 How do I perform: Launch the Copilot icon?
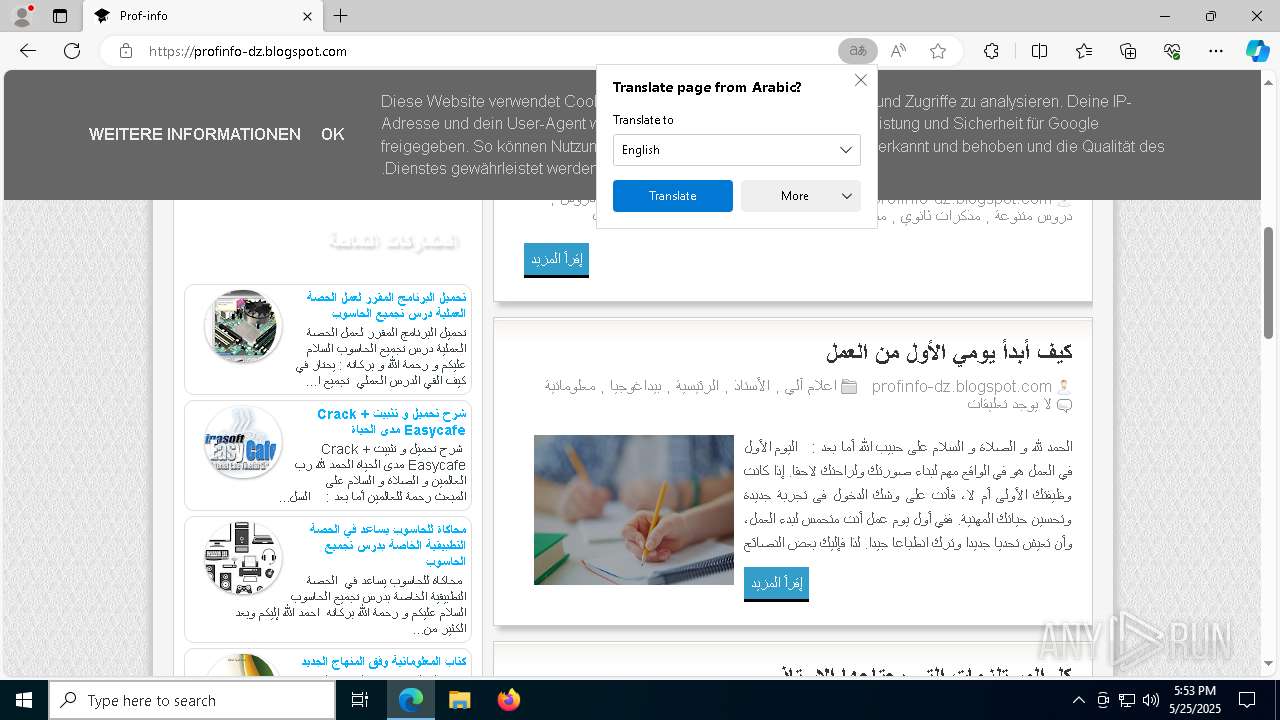tap(1257, 51)
